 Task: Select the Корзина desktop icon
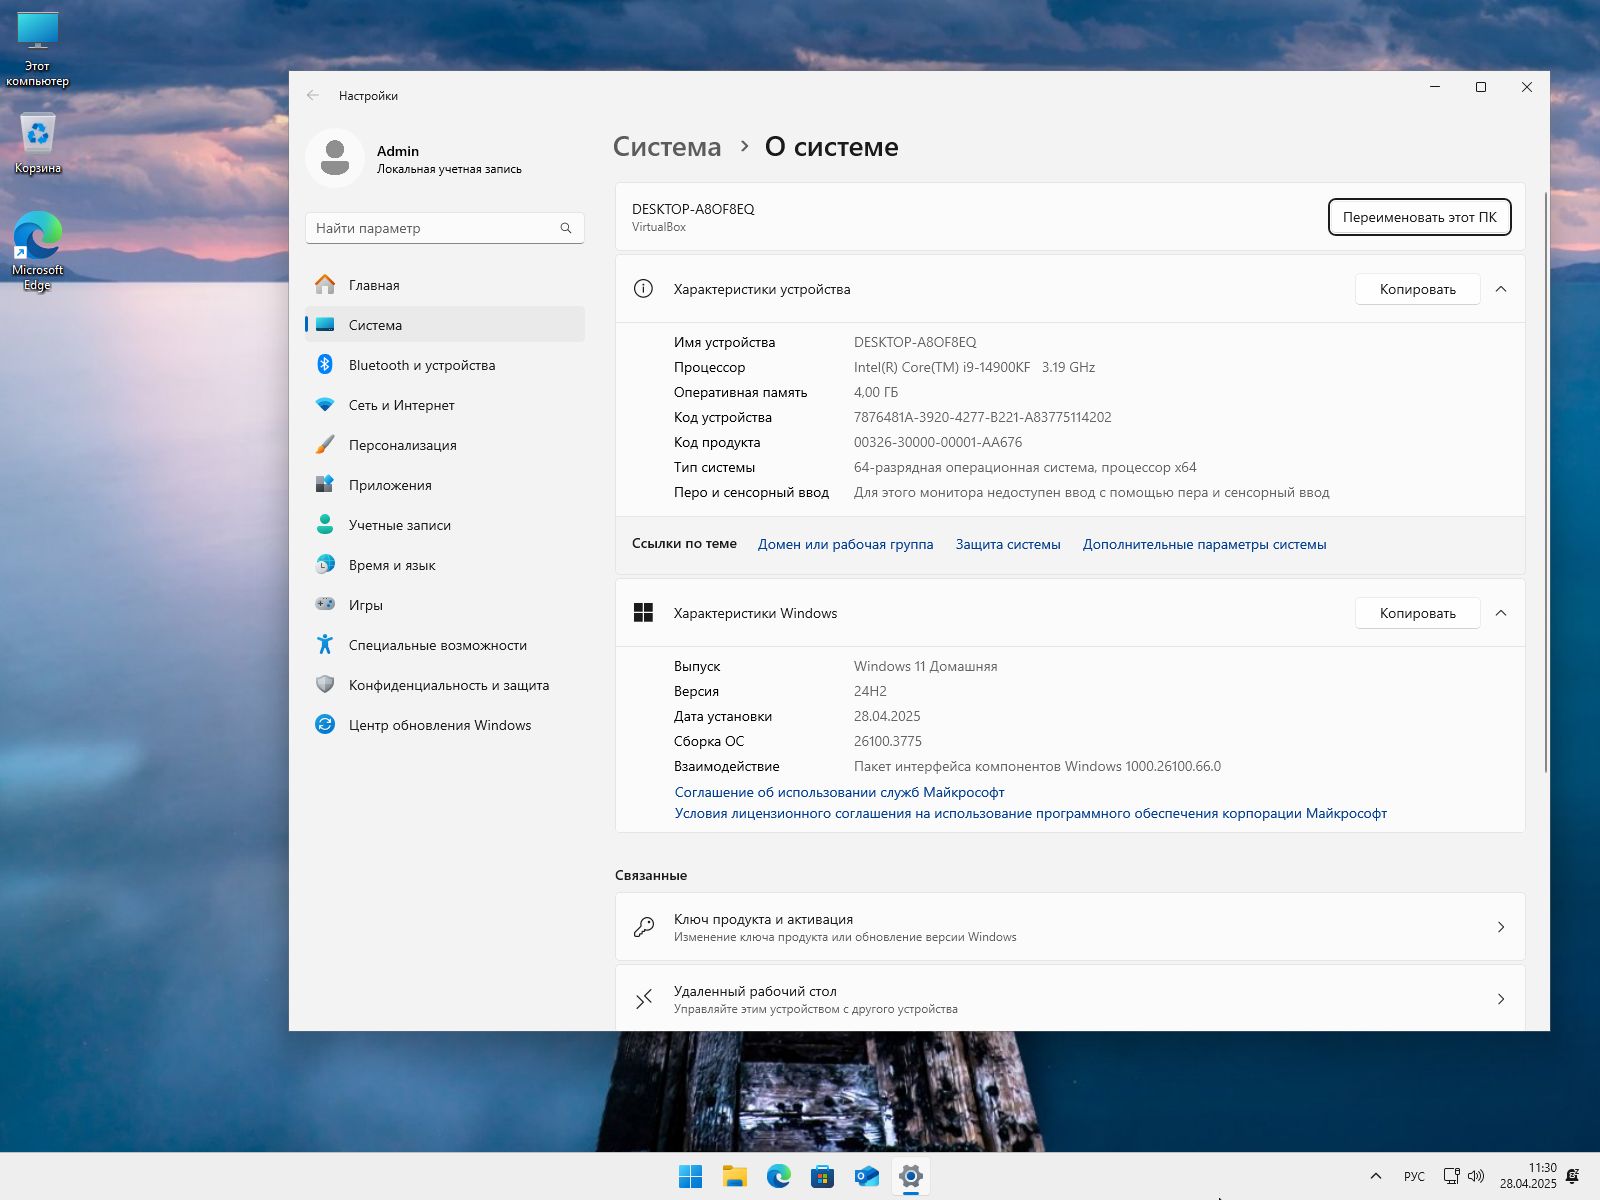(x=38, y=143)
